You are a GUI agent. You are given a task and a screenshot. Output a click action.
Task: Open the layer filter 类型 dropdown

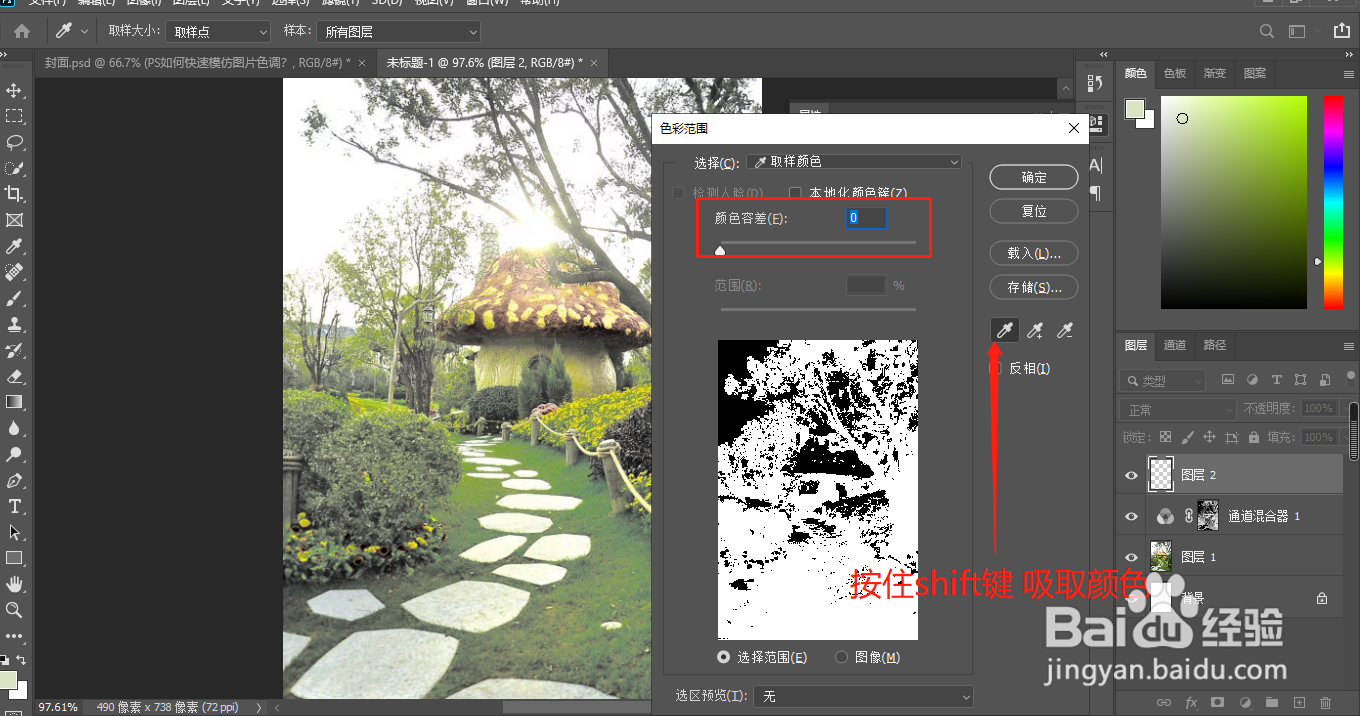coord(1162,381)
